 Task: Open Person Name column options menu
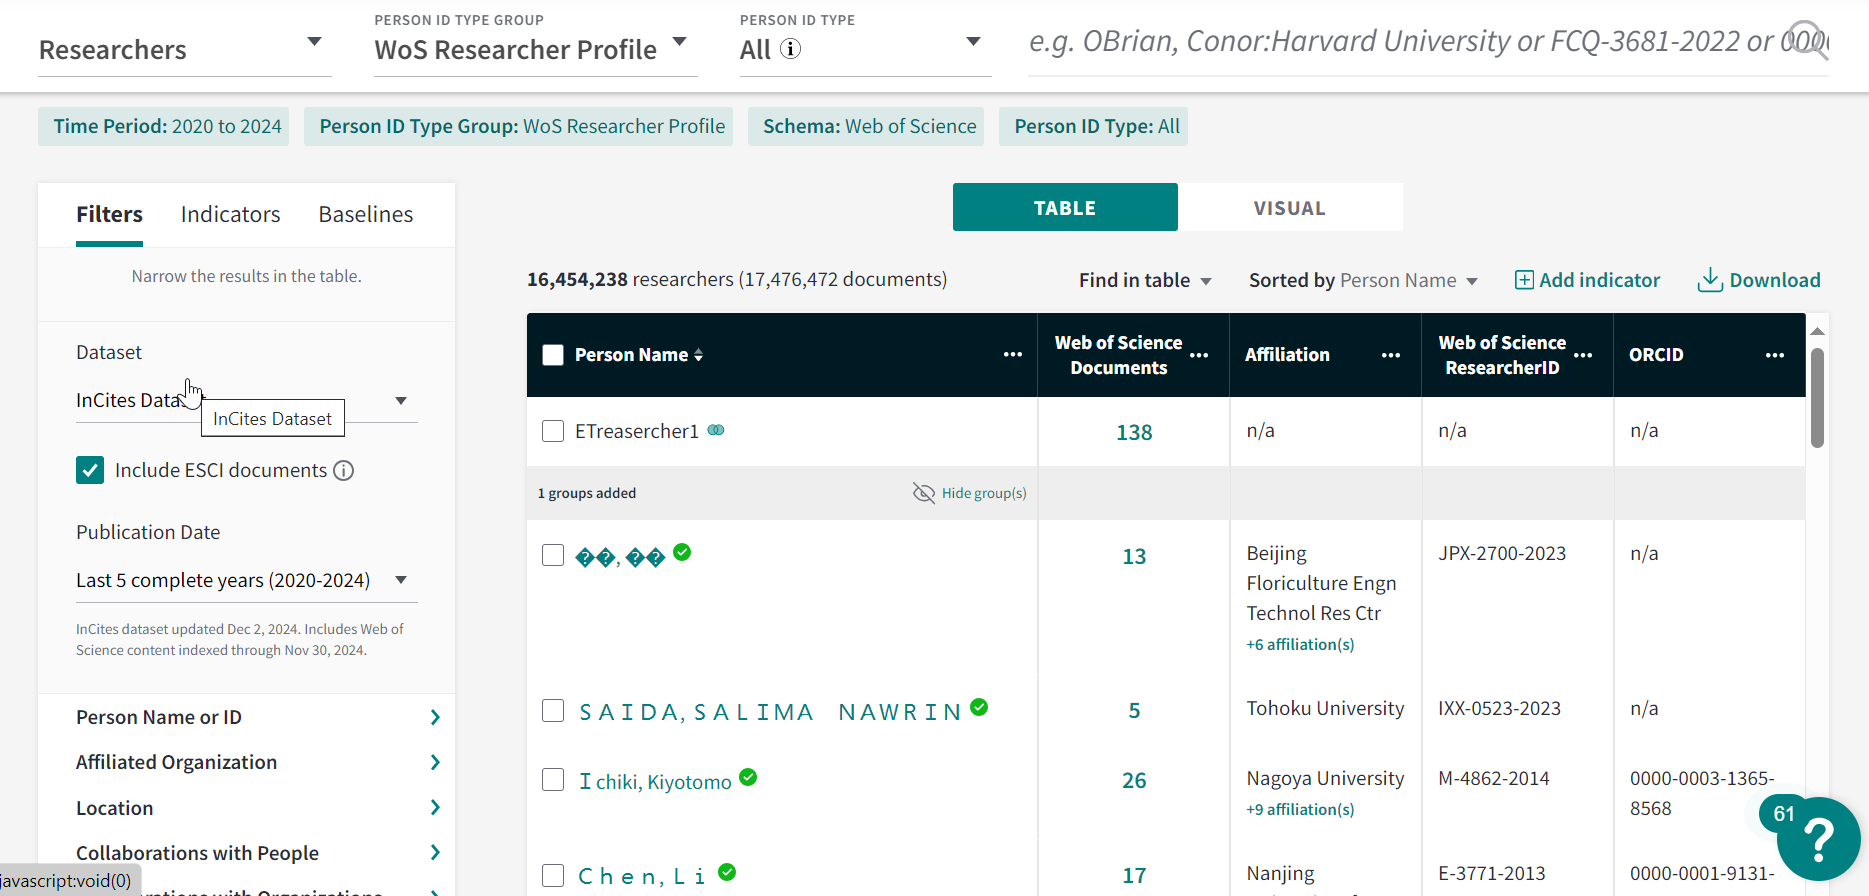point(1013,355)
